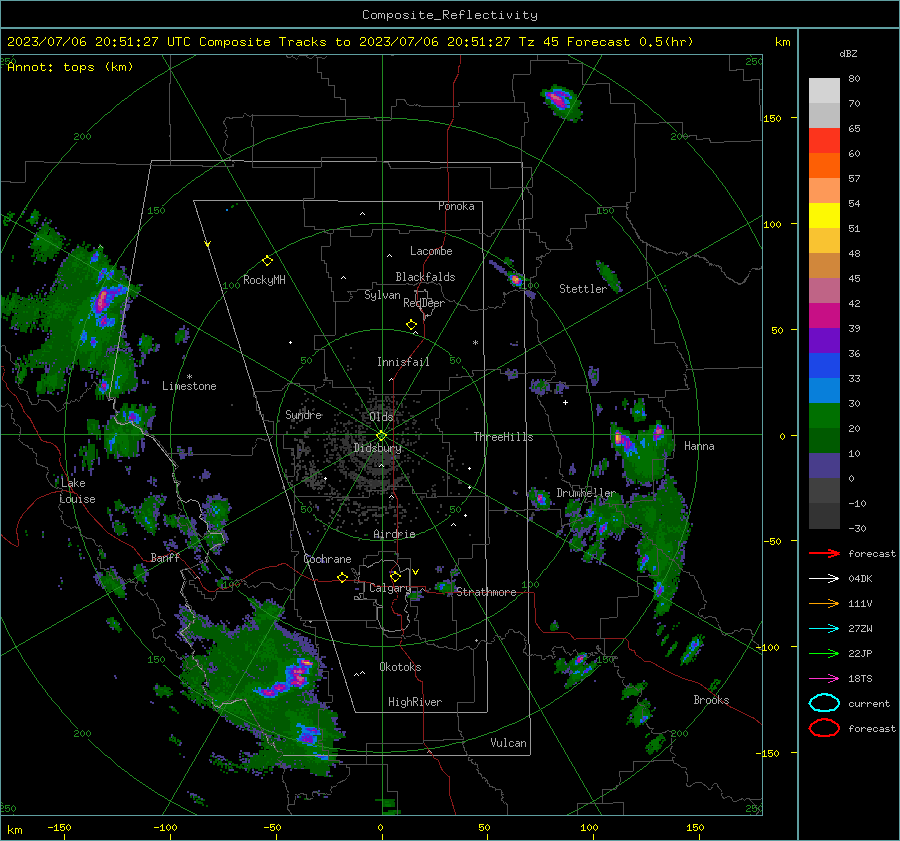The width and height of the screenshot is (900, 841).
Task: Click the Olds town label
Action: click(x=381, y=417)
